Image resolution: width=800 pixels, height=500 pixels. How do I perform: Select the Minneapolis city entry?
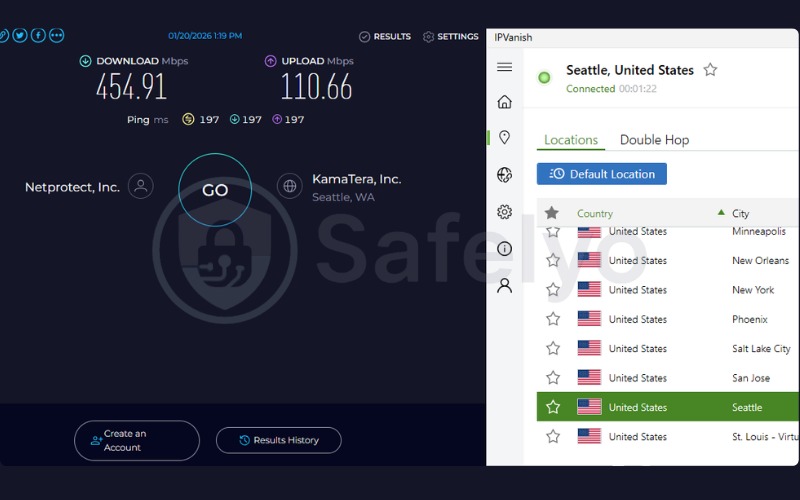[759, 232]
